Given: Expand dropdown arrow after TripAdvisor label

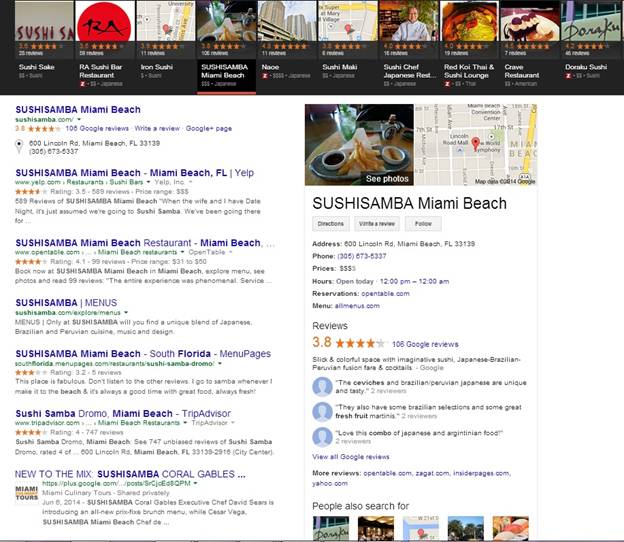Looking at the screenshot, I should click(233, 423).
